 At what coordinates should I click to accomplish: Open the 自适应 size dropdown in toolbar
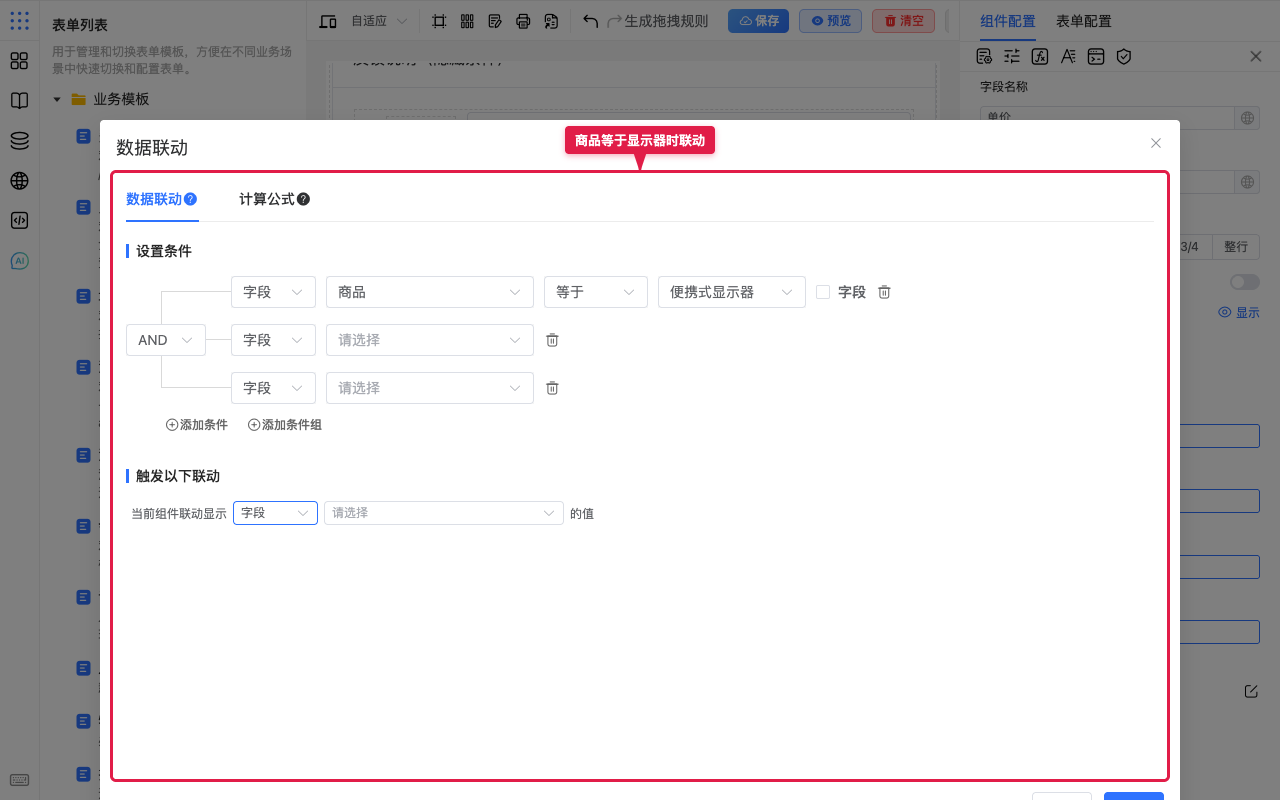379,21
